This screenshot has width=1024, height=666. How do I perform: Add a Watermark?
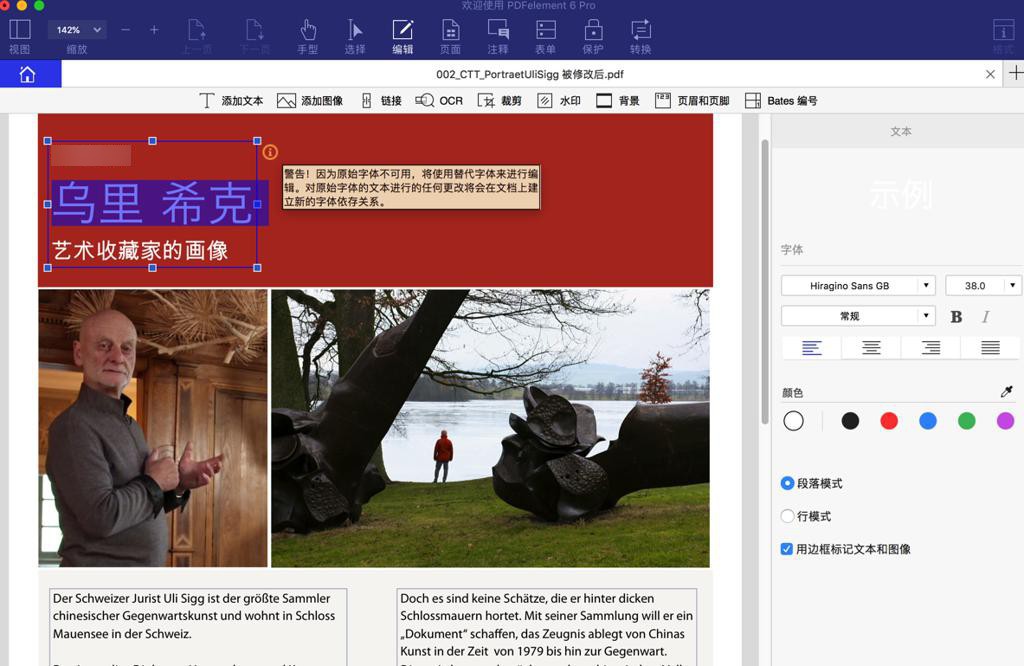point(558,101)
